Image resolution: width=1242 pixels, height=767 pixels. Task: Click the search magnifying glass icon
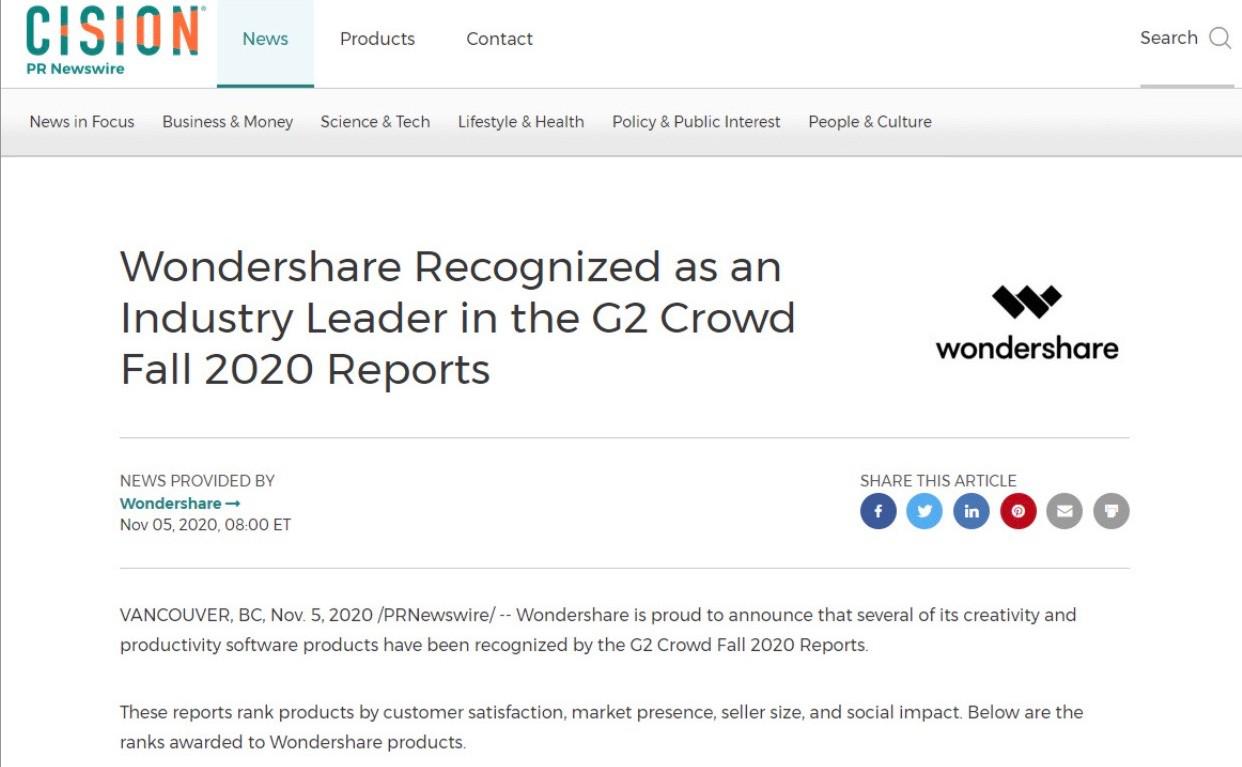point(1220,38)
